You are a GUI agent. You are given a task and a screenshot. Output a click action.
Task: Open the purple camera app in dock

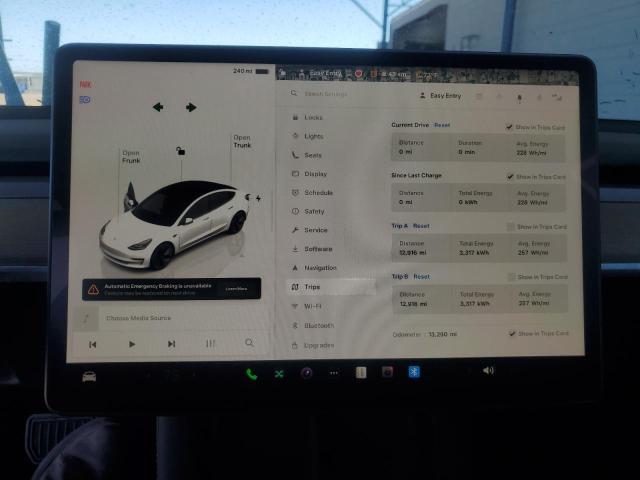coord(307,373)
